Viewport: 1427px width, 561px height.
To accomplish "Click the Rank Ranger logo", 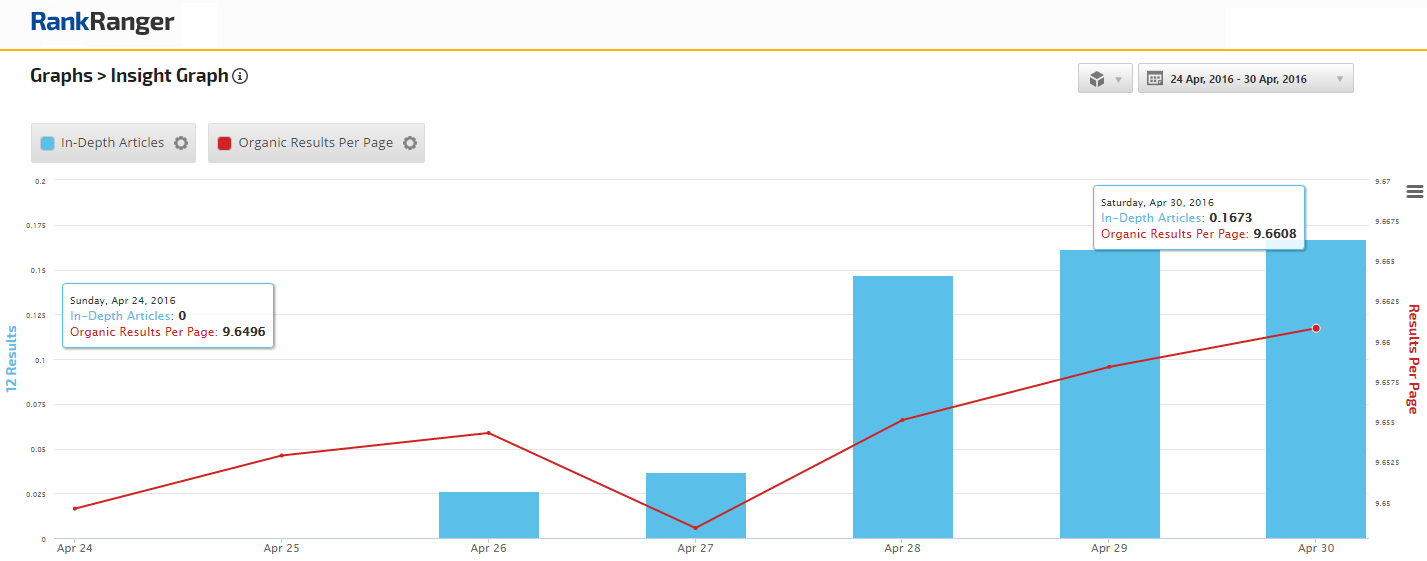I will point(102,22).
